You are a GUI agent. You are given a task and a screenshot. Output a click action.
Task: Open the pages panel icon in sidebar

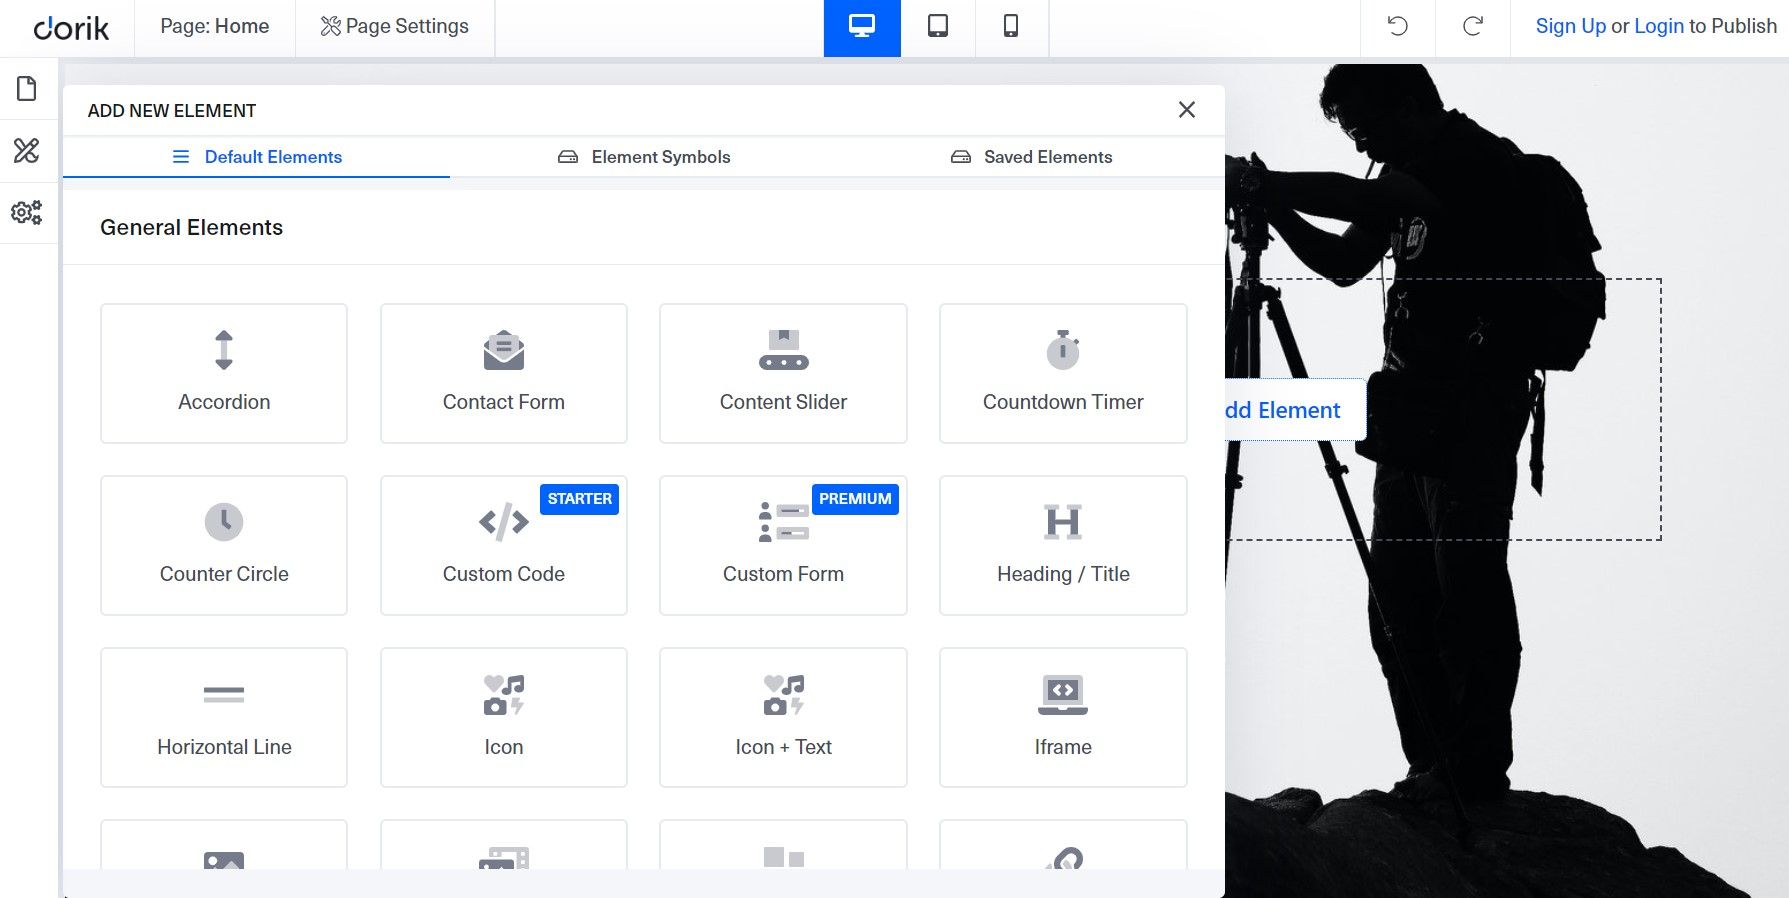click(x=27, y=89)
